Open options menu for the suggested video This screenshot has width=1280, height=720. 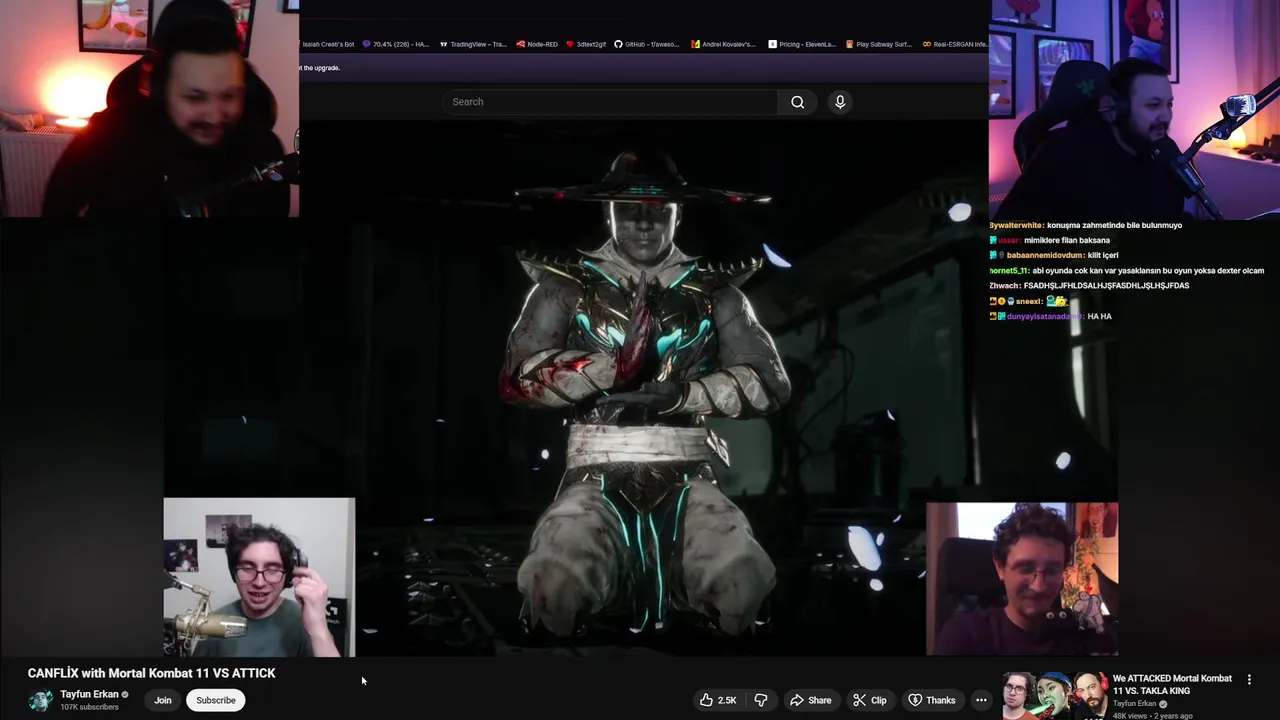pos(1249,679)
